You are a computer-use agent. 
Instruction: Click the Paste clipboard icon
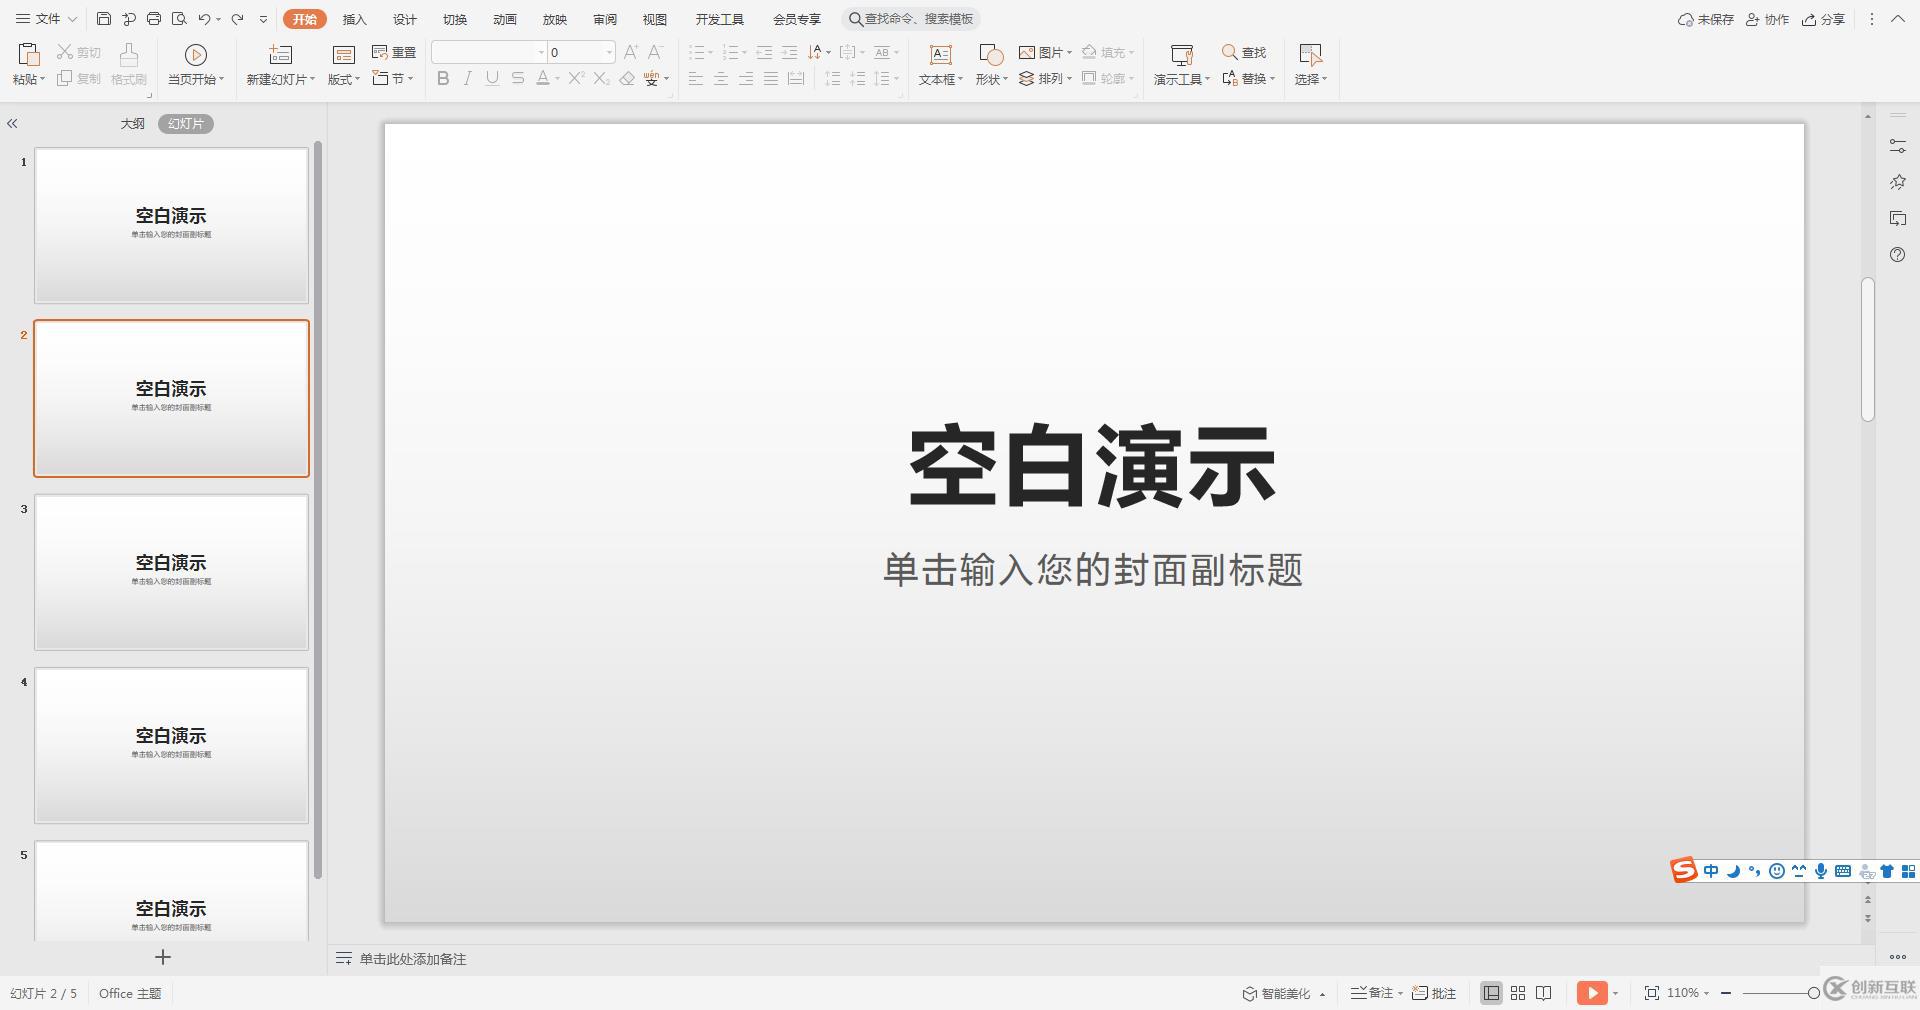point(29,54)
